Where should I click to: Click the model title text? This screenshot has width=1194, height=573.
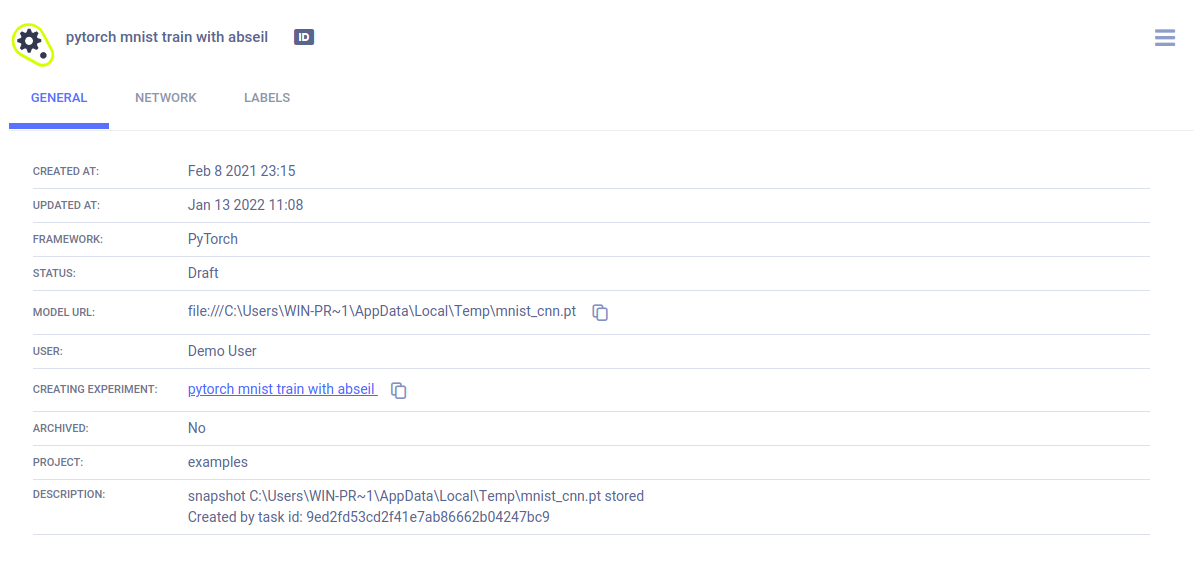(167, 37)
